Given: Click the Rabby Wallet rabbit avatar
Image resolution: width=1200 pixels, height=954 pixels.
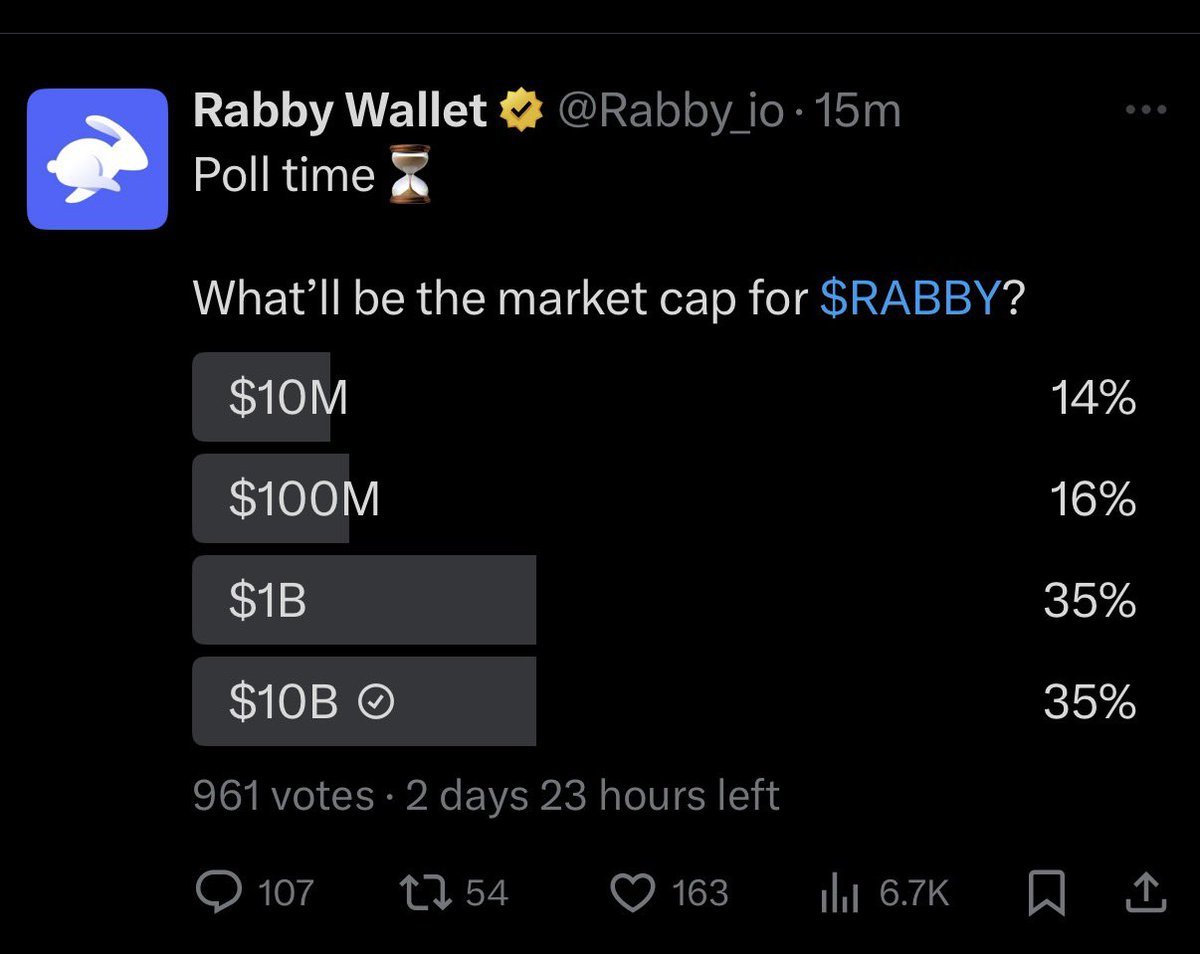Looking at the screenshot, I should 97,158.
